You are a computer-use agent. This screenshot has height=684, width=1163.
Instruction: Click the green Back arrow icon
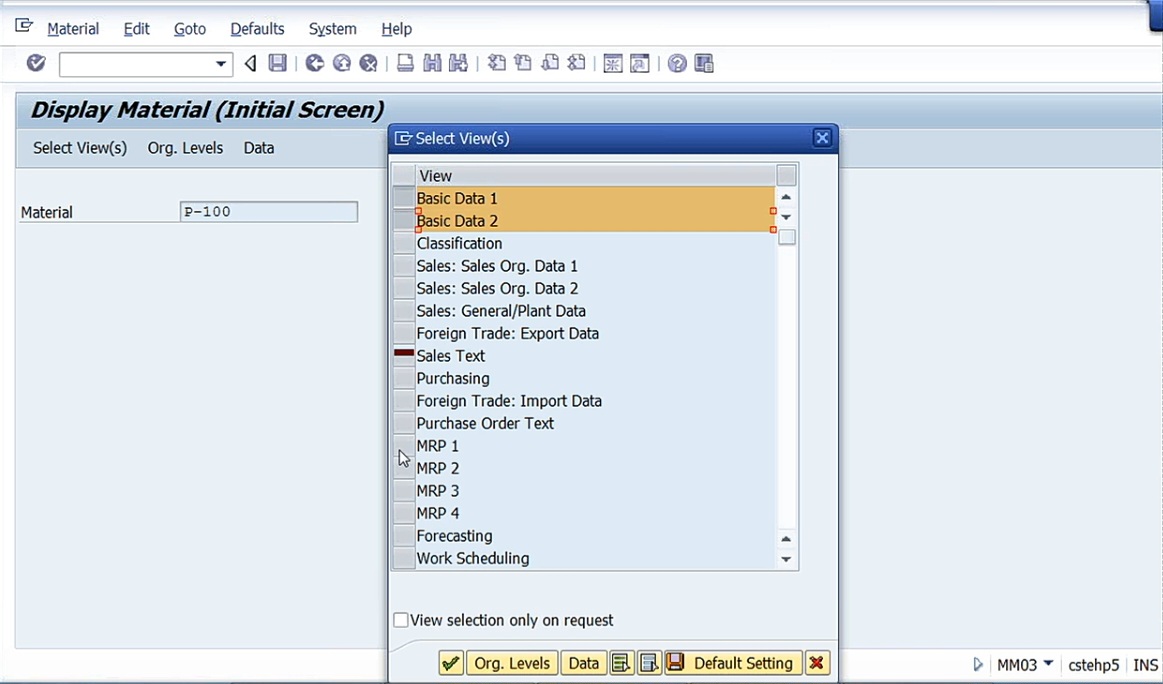coord(314,63)
